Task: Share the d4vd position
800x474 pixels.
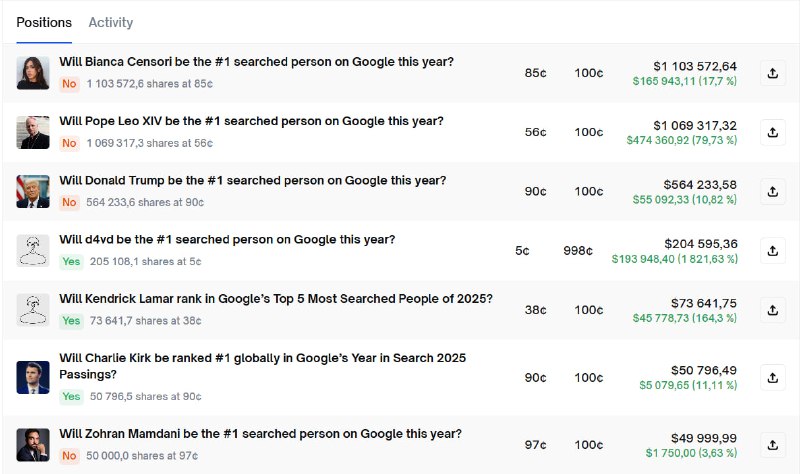Action: click(x=772, y=251)
